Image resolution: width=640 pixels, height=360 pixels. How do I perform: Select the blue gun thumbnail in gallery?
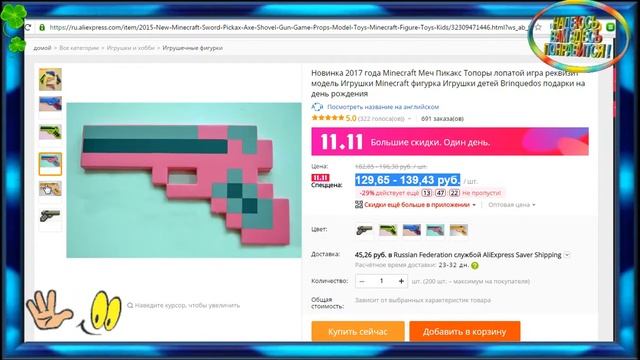[50, 104]
